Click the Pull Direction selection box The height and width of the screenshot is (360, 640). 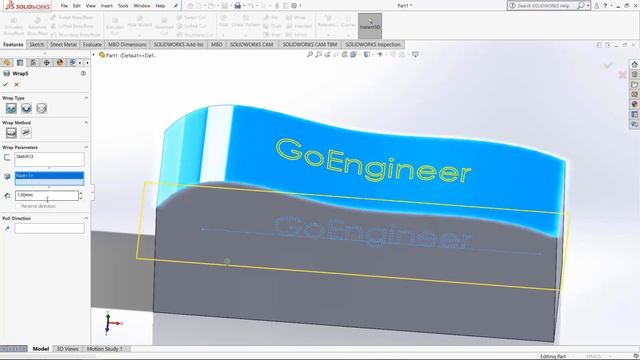pyautogui.click(x=49, y=228)
